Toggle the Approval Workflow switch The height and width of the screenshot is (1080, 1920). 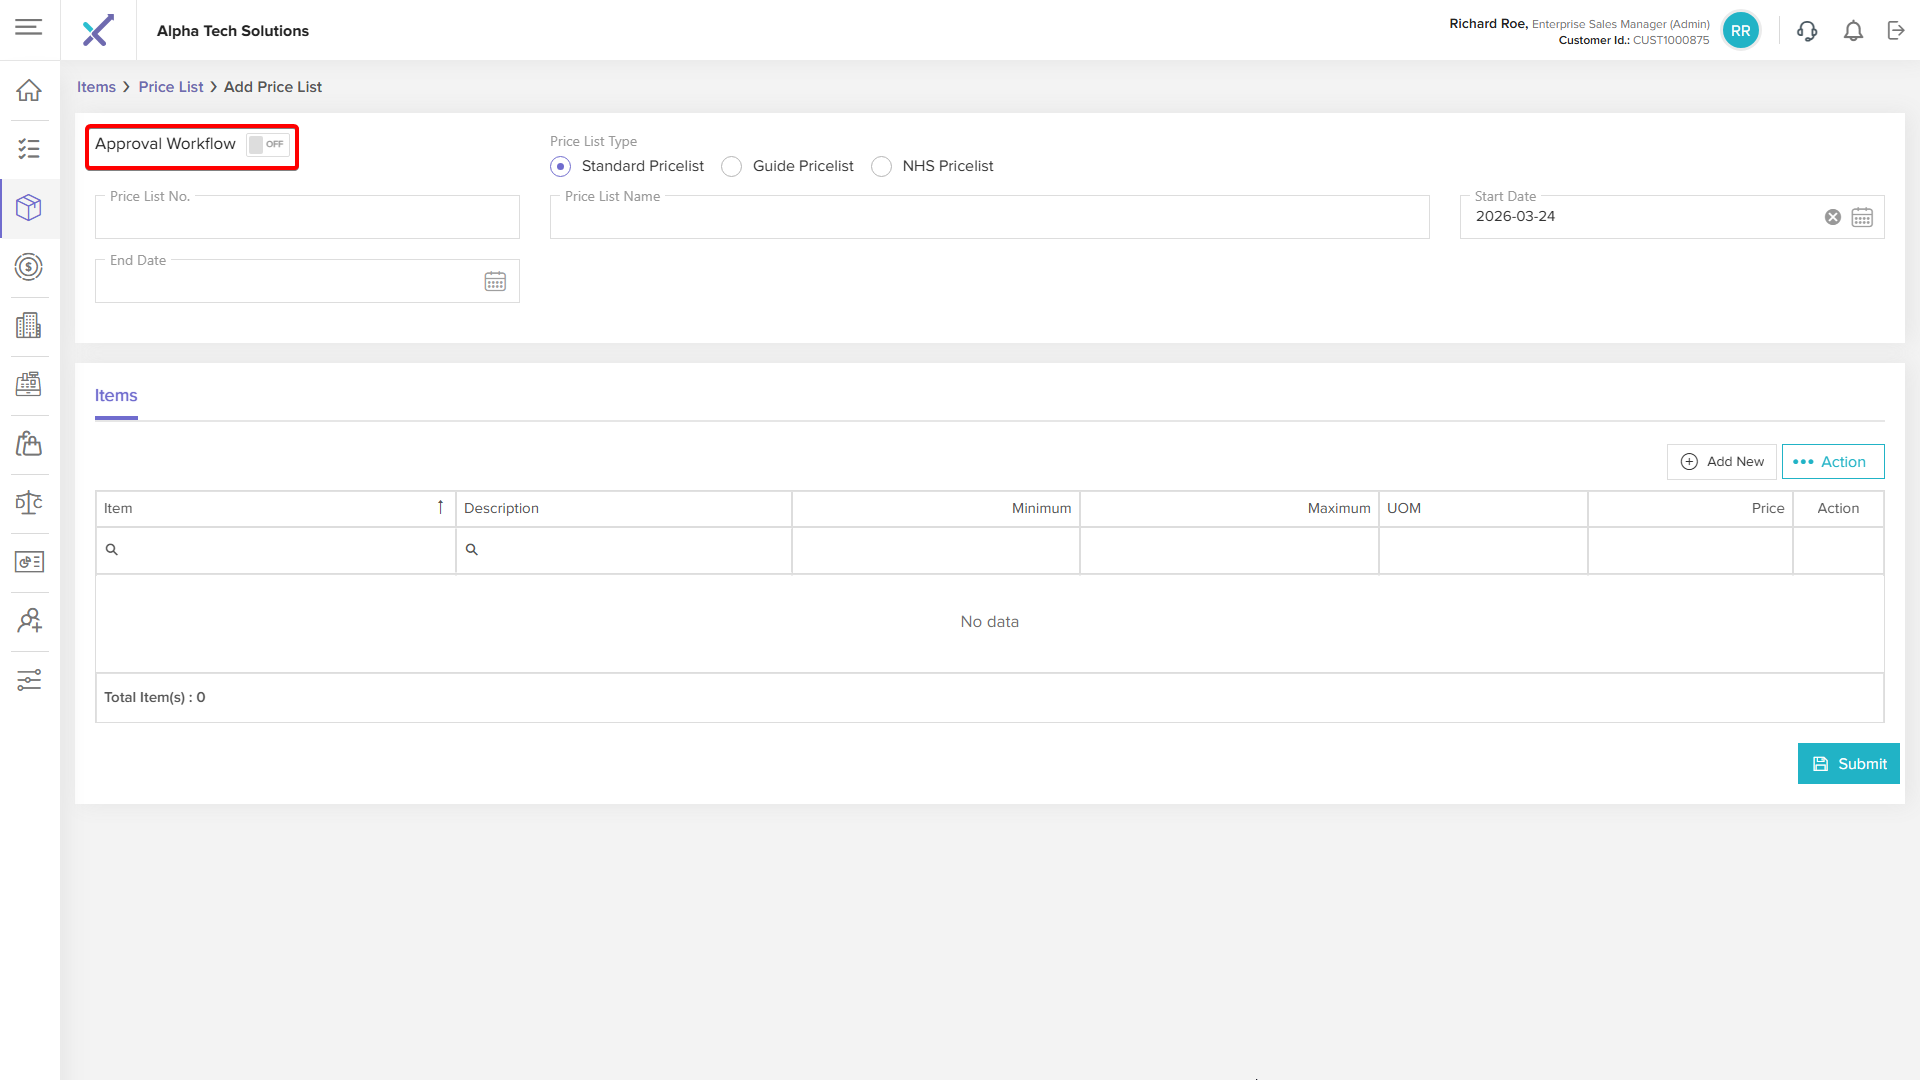(x=267, y=145)
